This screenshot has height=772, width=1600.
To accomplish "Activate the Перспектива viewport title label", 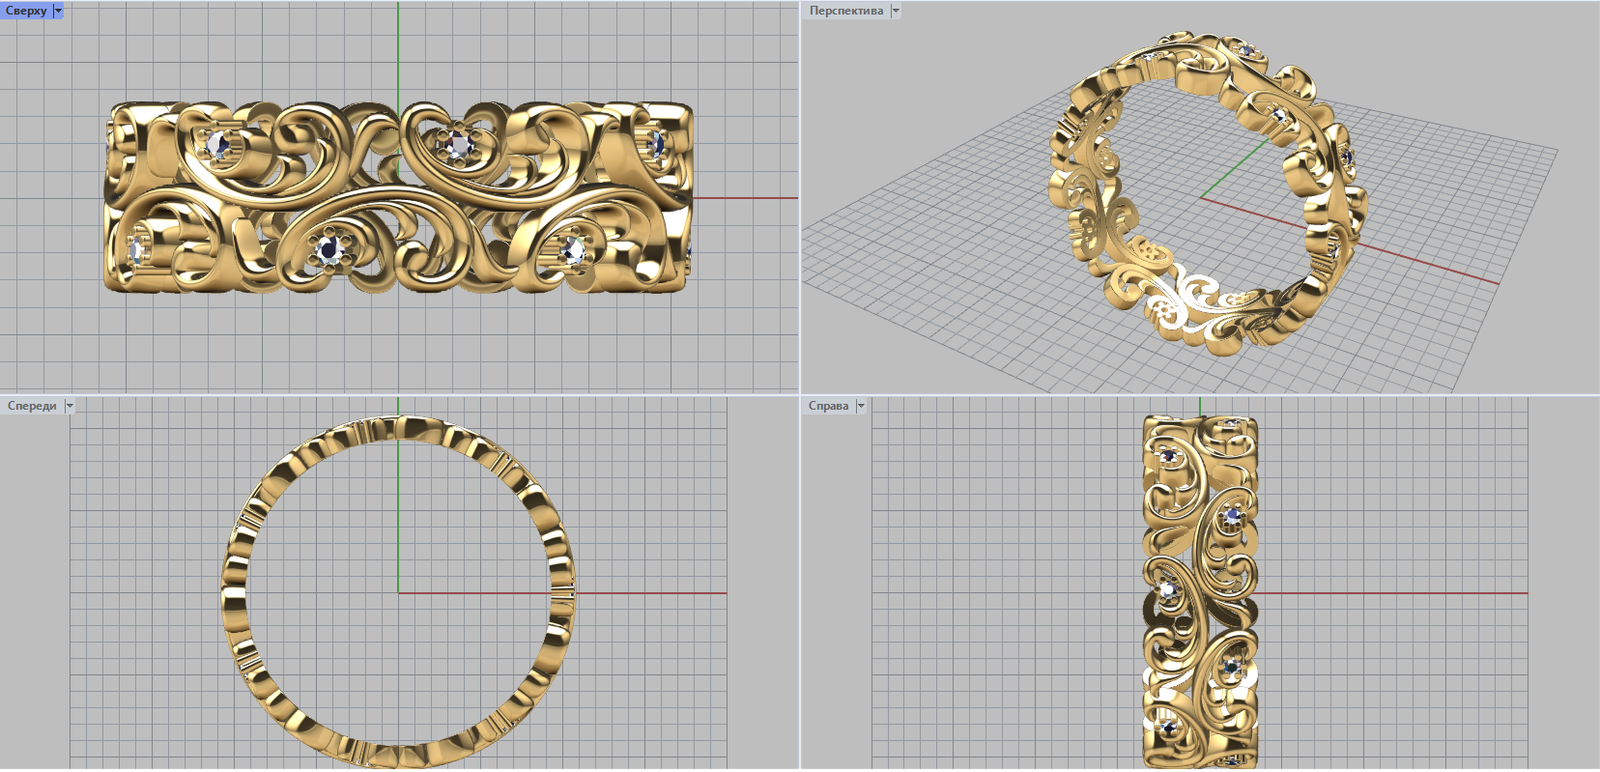I will [x=846, y=11].
